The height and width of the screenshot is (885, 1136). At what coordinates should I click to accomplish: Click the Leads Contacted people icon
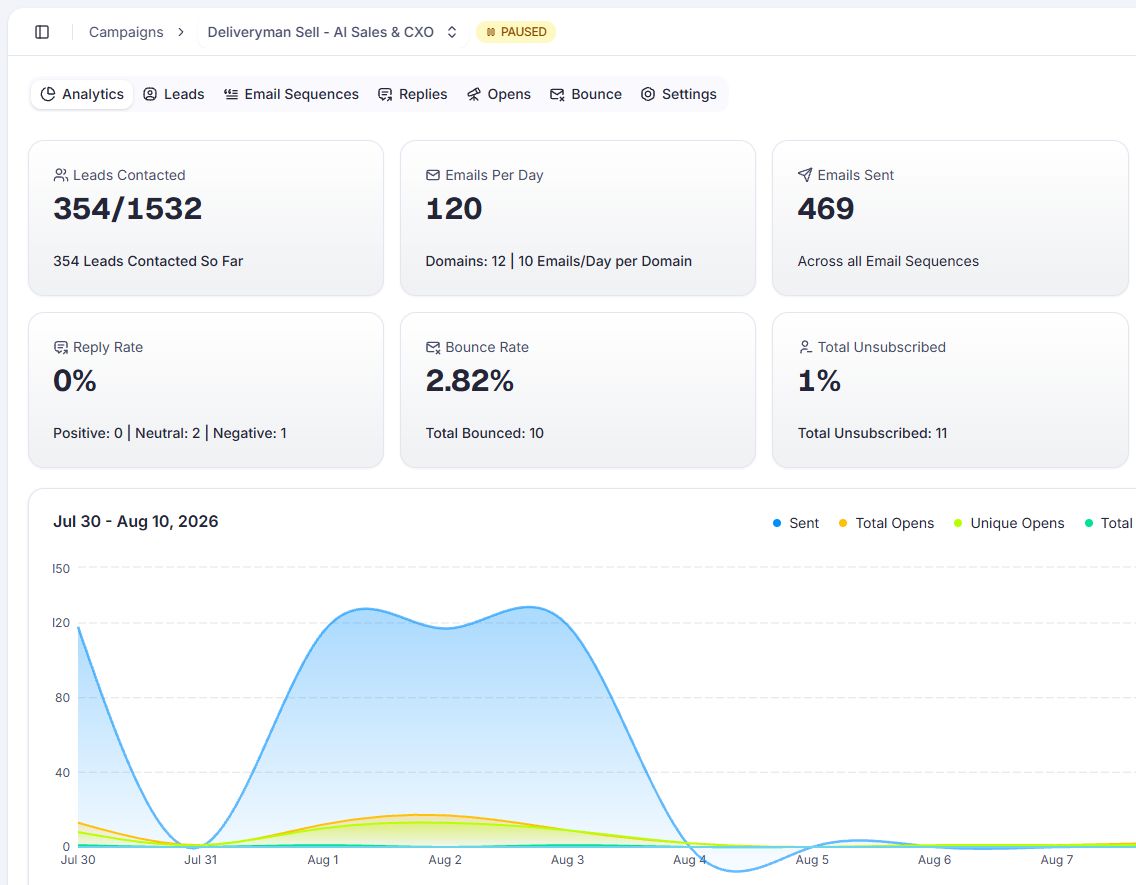(61, 175)
